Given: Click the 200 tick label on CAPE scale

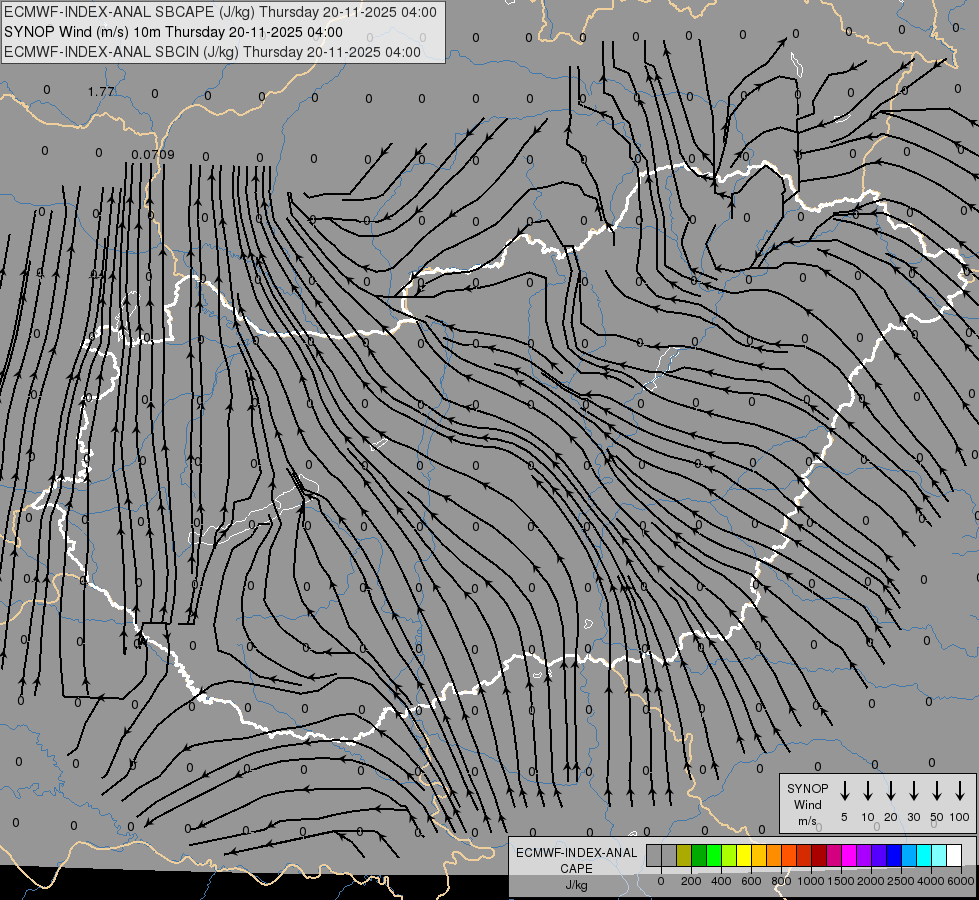Looking at the screenshot, I should tap(691, 881).
